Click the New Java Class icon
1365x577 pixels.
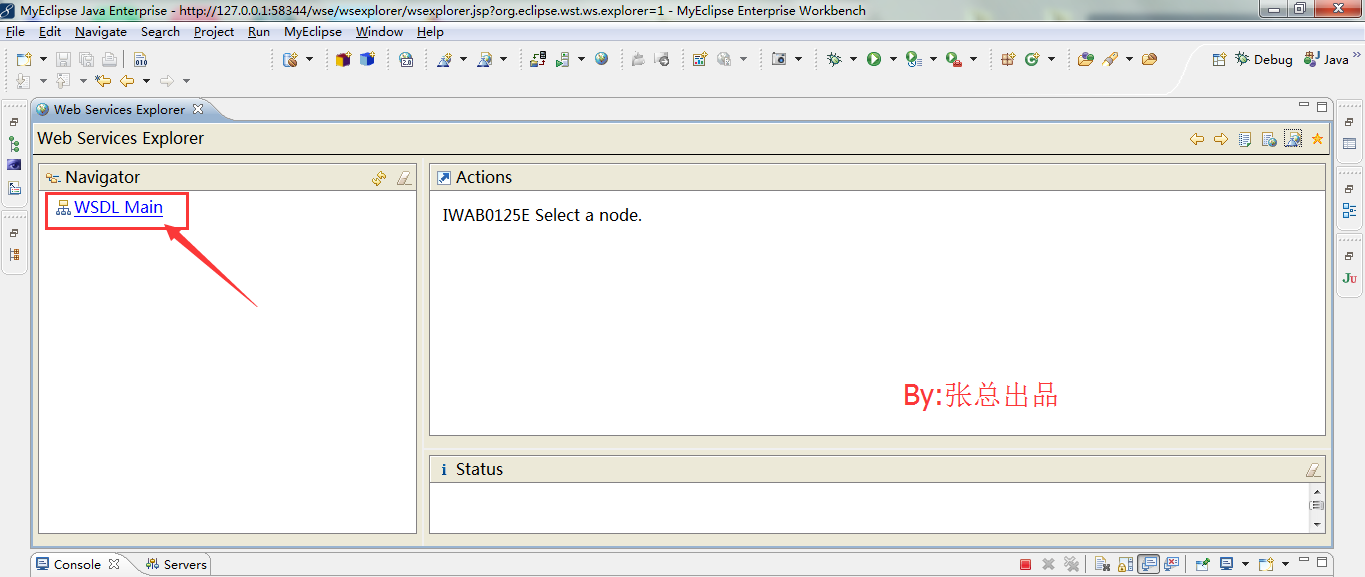coord(1032,60)
